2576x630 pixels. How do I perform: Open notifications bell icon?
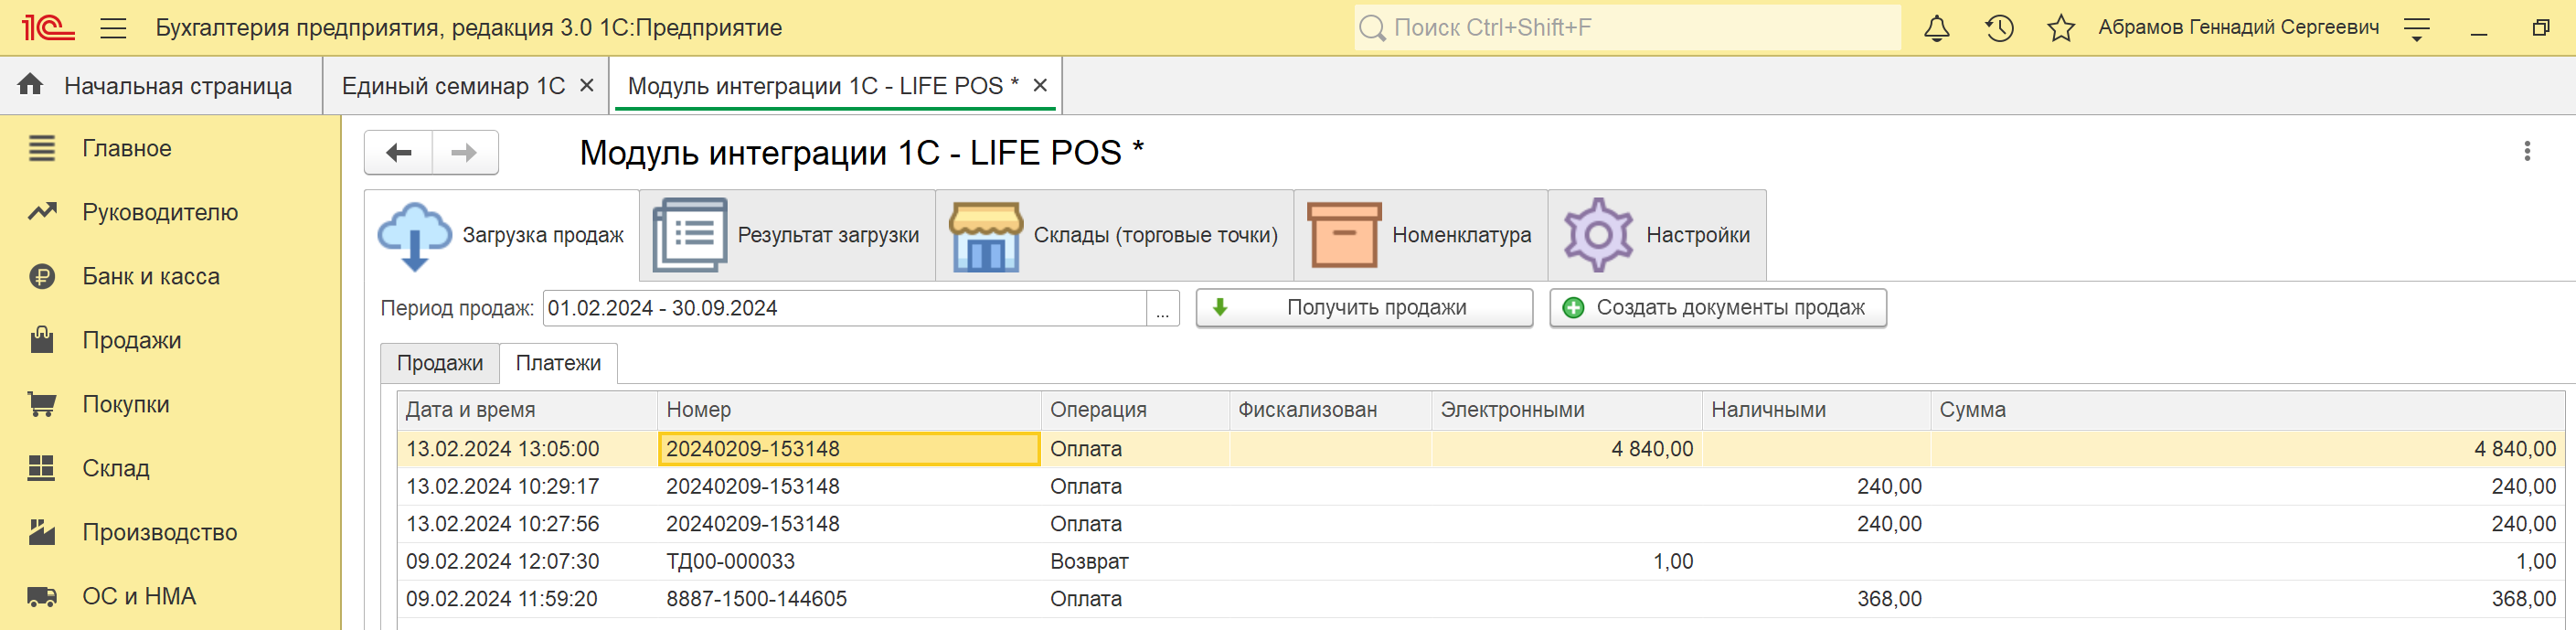[1936, 28]
